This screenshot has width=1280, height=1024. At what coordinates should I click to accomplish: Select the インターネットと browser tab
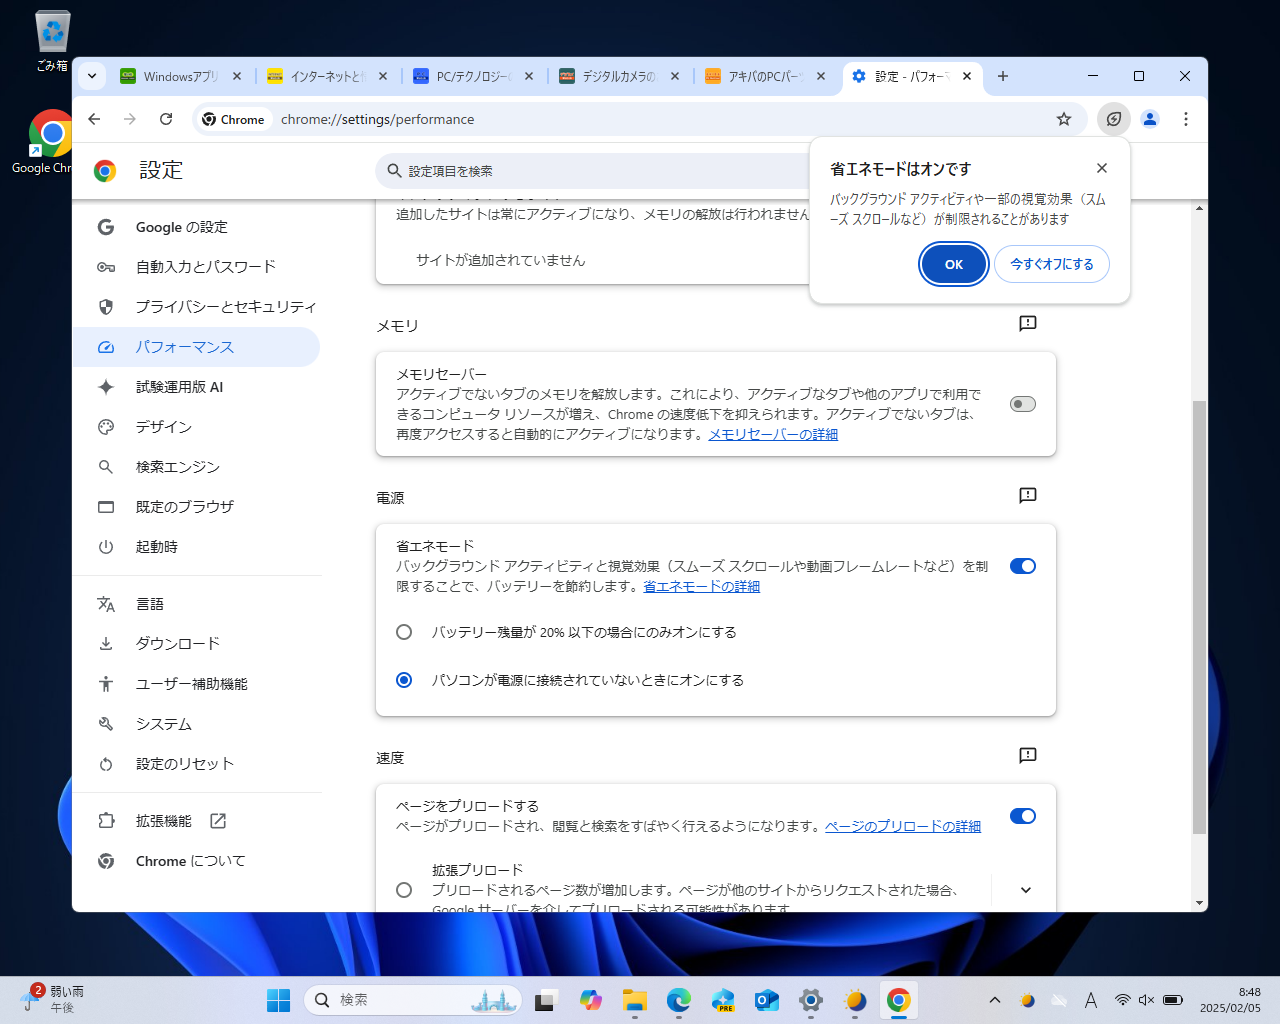[x=322, y=76]
